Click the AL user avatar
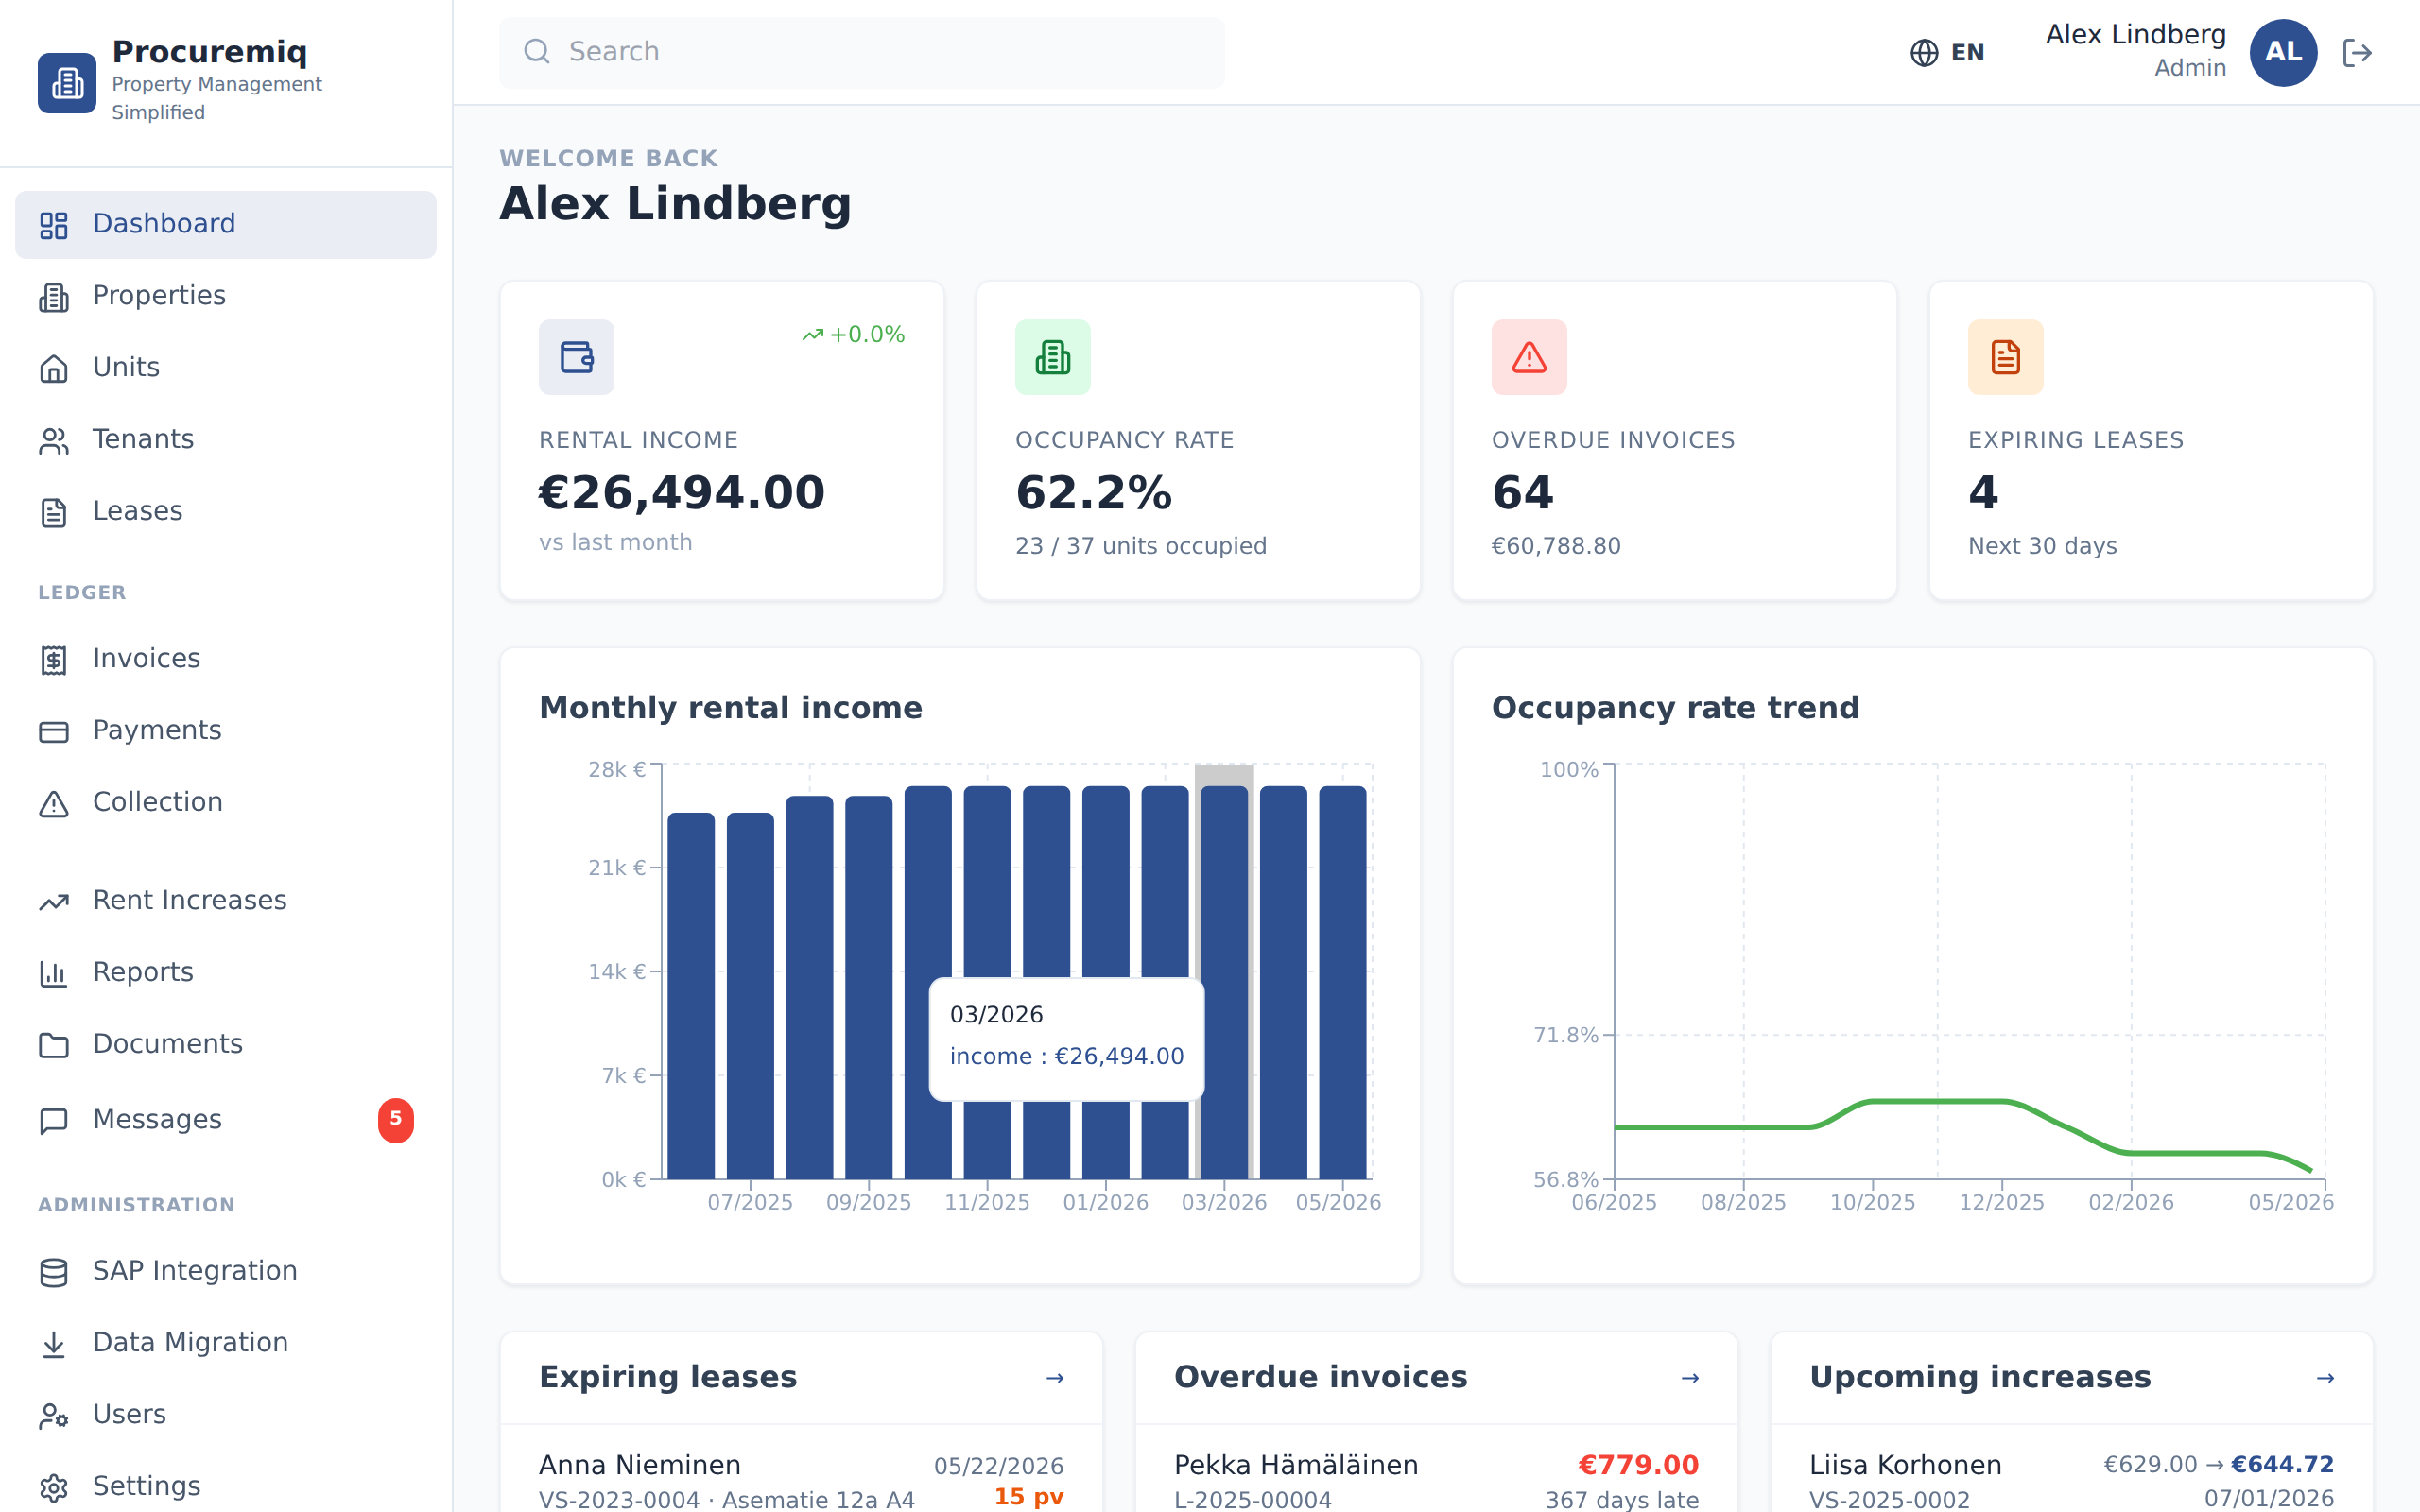The width and height of the screenshot is (2420, 1512). tap(2283, 52)
